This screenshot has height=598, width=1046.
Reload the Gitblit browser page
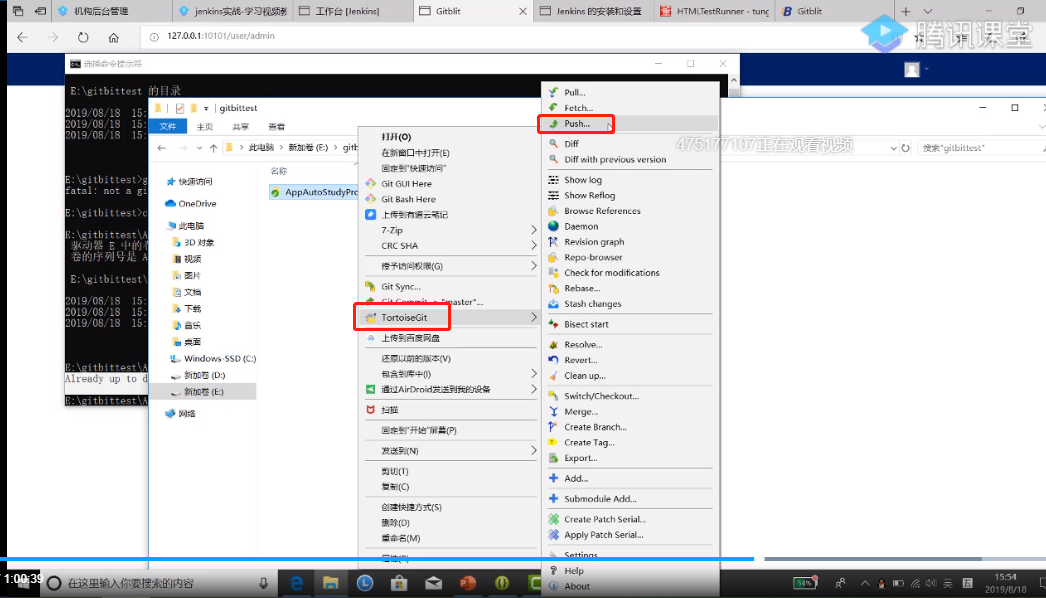tap(83, 37)
